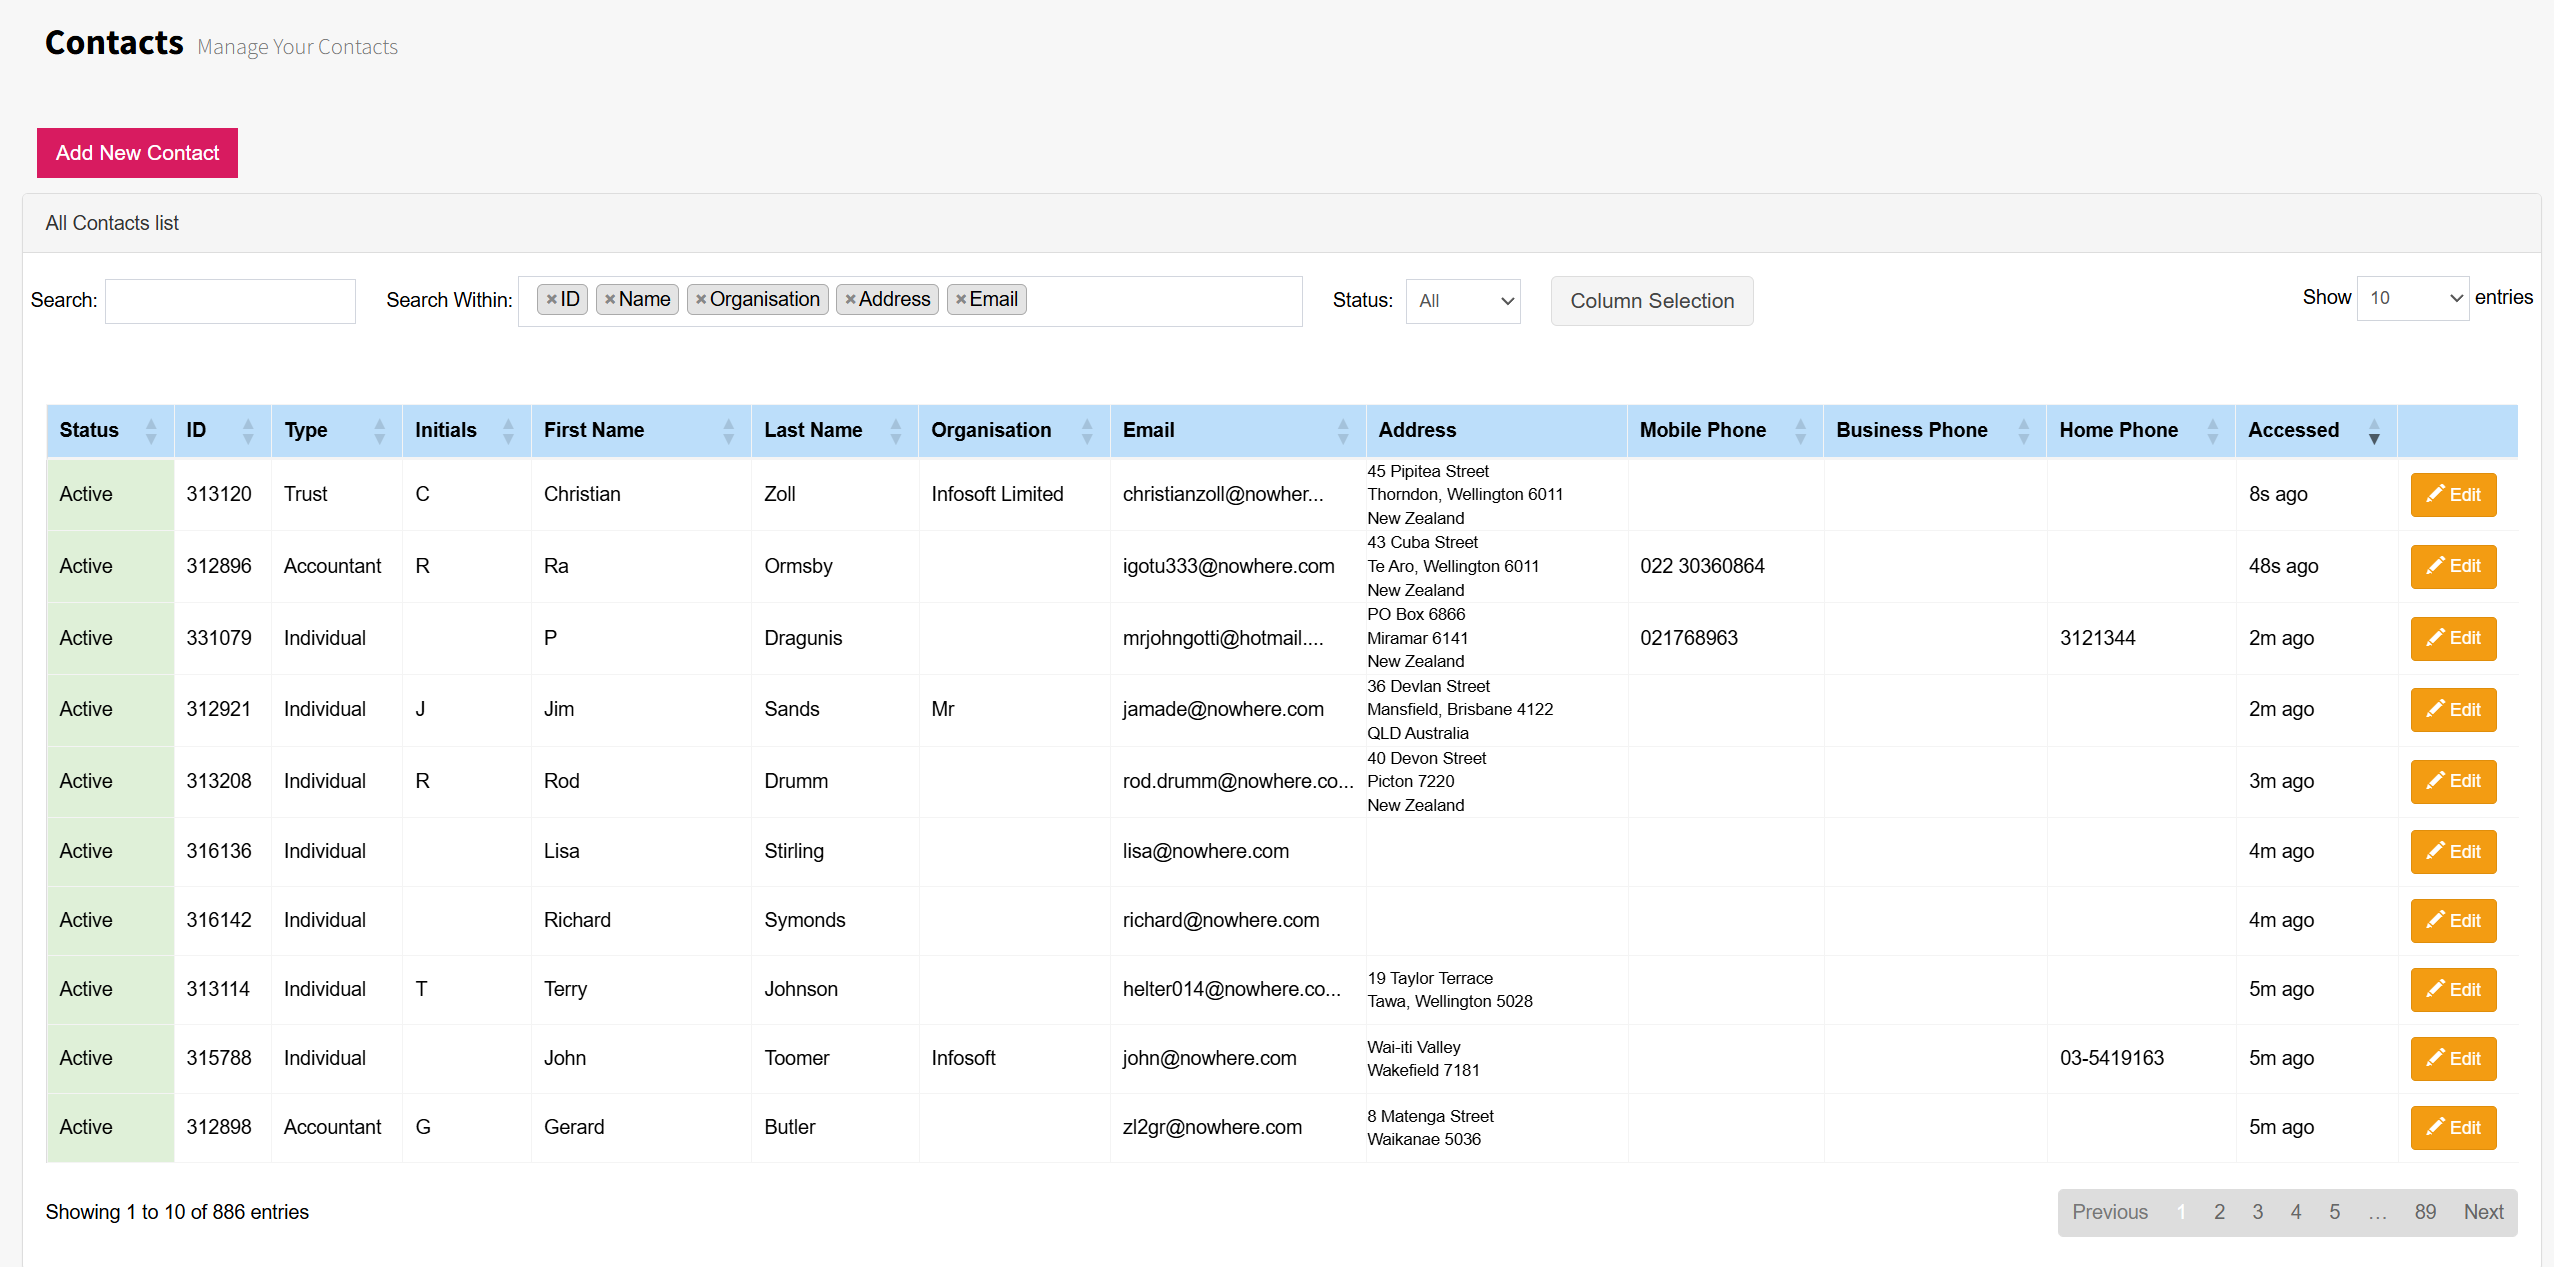This screenshot has height=1267, width=2554.
Task: Click Showing 1 to 10 of 886 entries
Action: pyautogui.click(x=177, y=1212)
